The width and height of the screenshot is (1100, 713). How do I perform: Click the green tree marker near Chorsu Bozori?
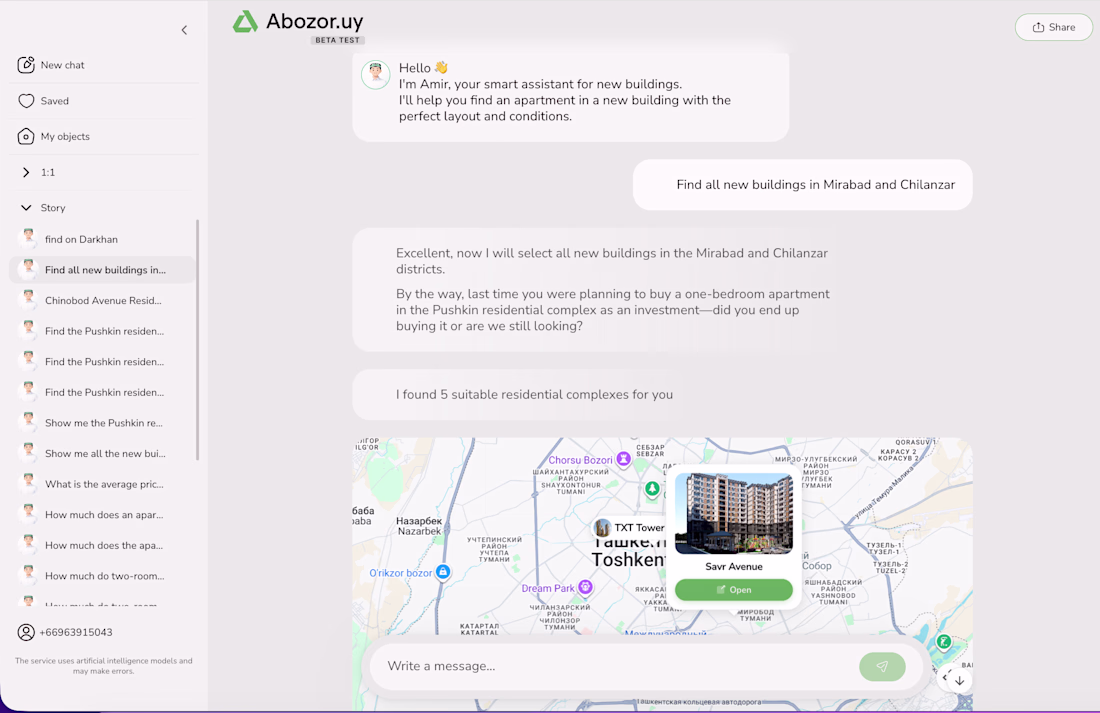652,488
